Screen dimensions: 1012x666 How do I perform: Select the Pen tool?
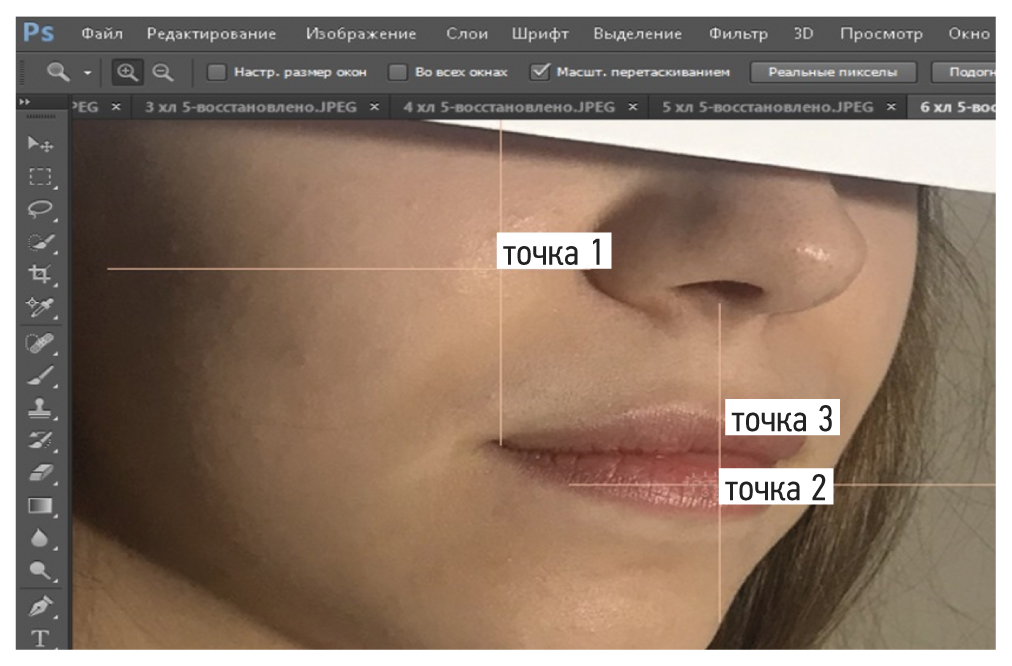click(40, 607)
